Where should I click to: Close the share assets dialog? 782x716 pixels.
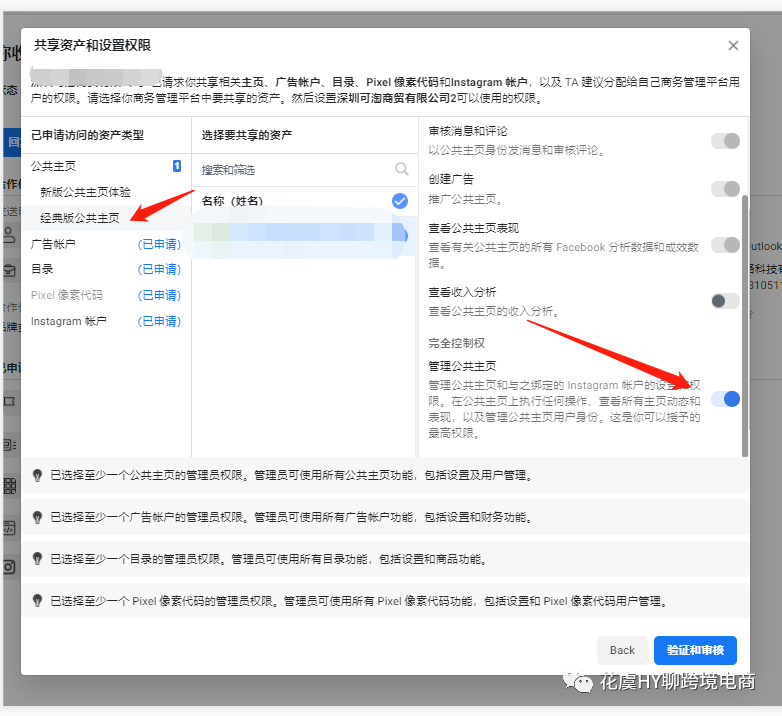coord(733,46)
